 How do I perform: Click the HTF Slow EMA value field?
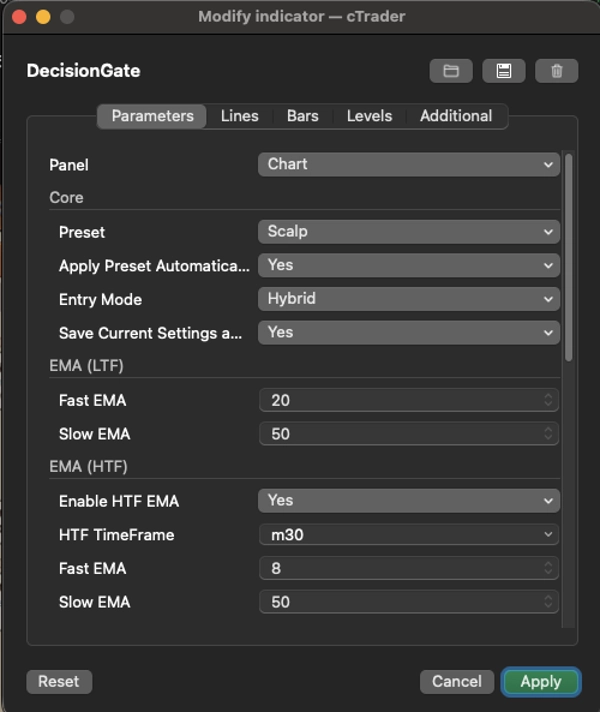(x=409, y=602)
